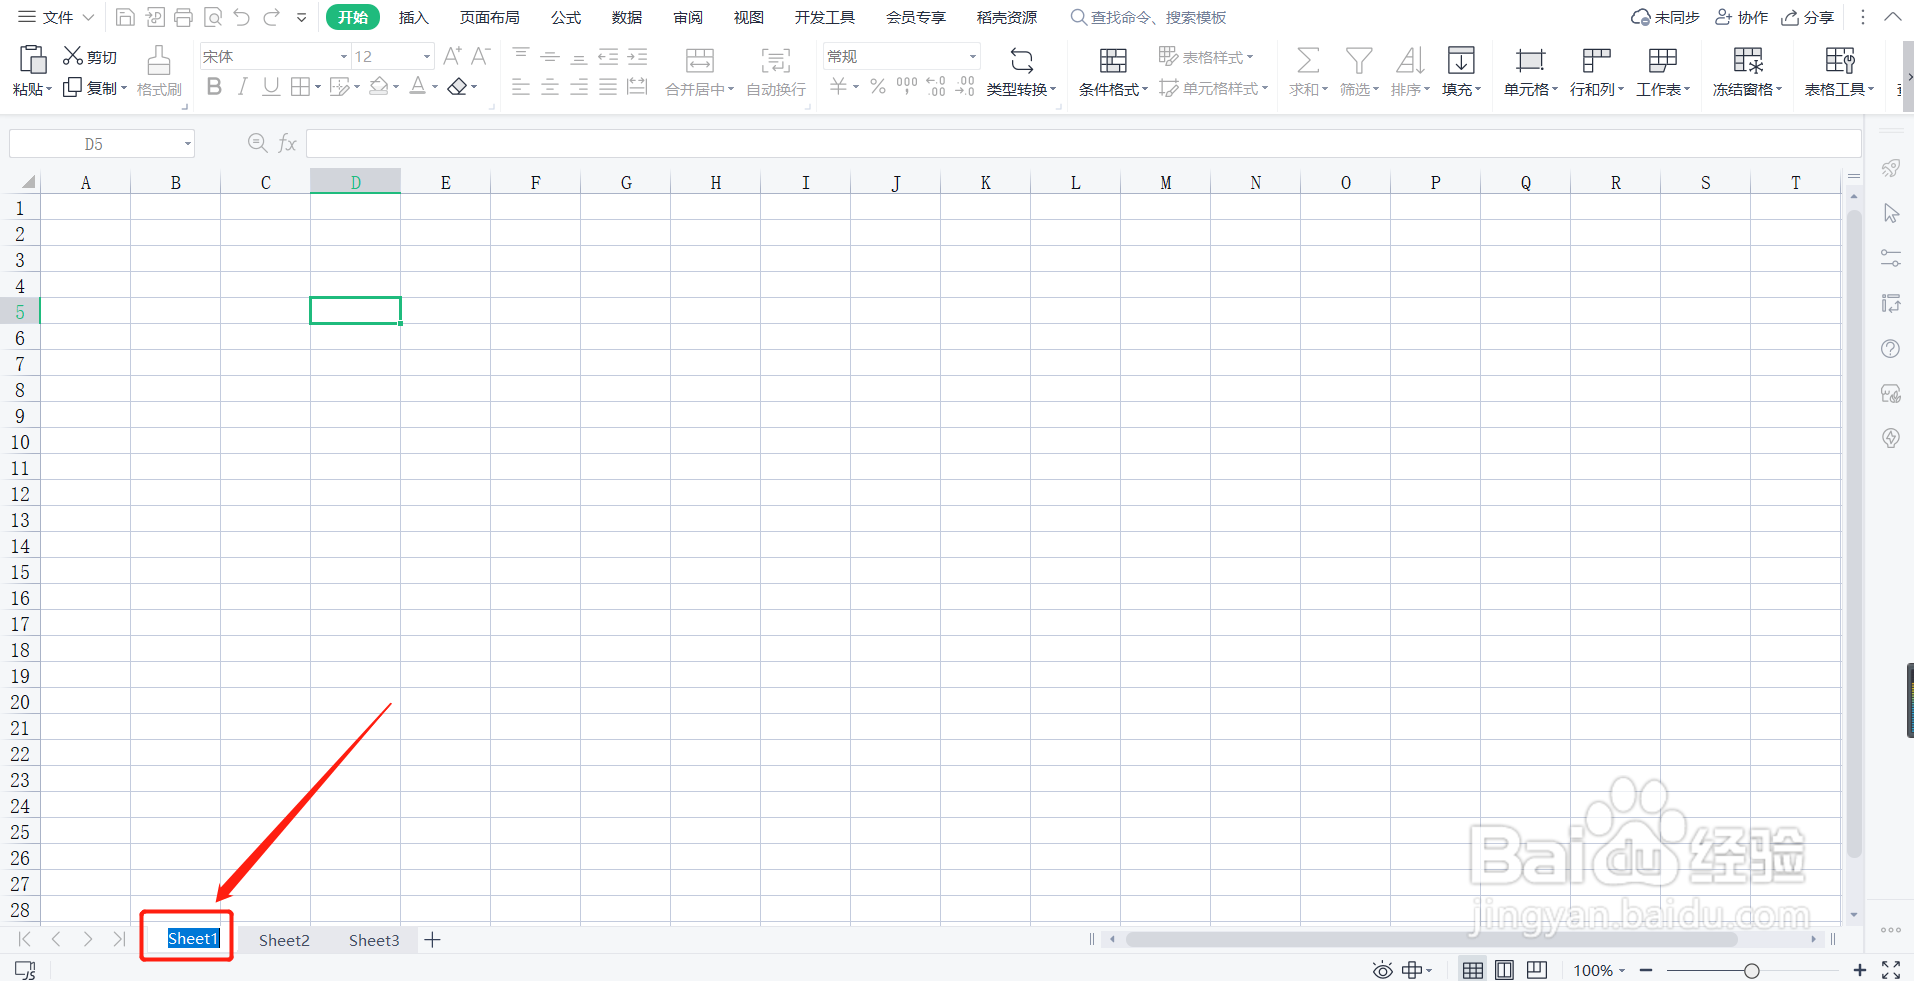The height and width of the screenshot is (981, 1914).
Task: Click the Fill (填充) icon
Action: tap(1461, 61)
